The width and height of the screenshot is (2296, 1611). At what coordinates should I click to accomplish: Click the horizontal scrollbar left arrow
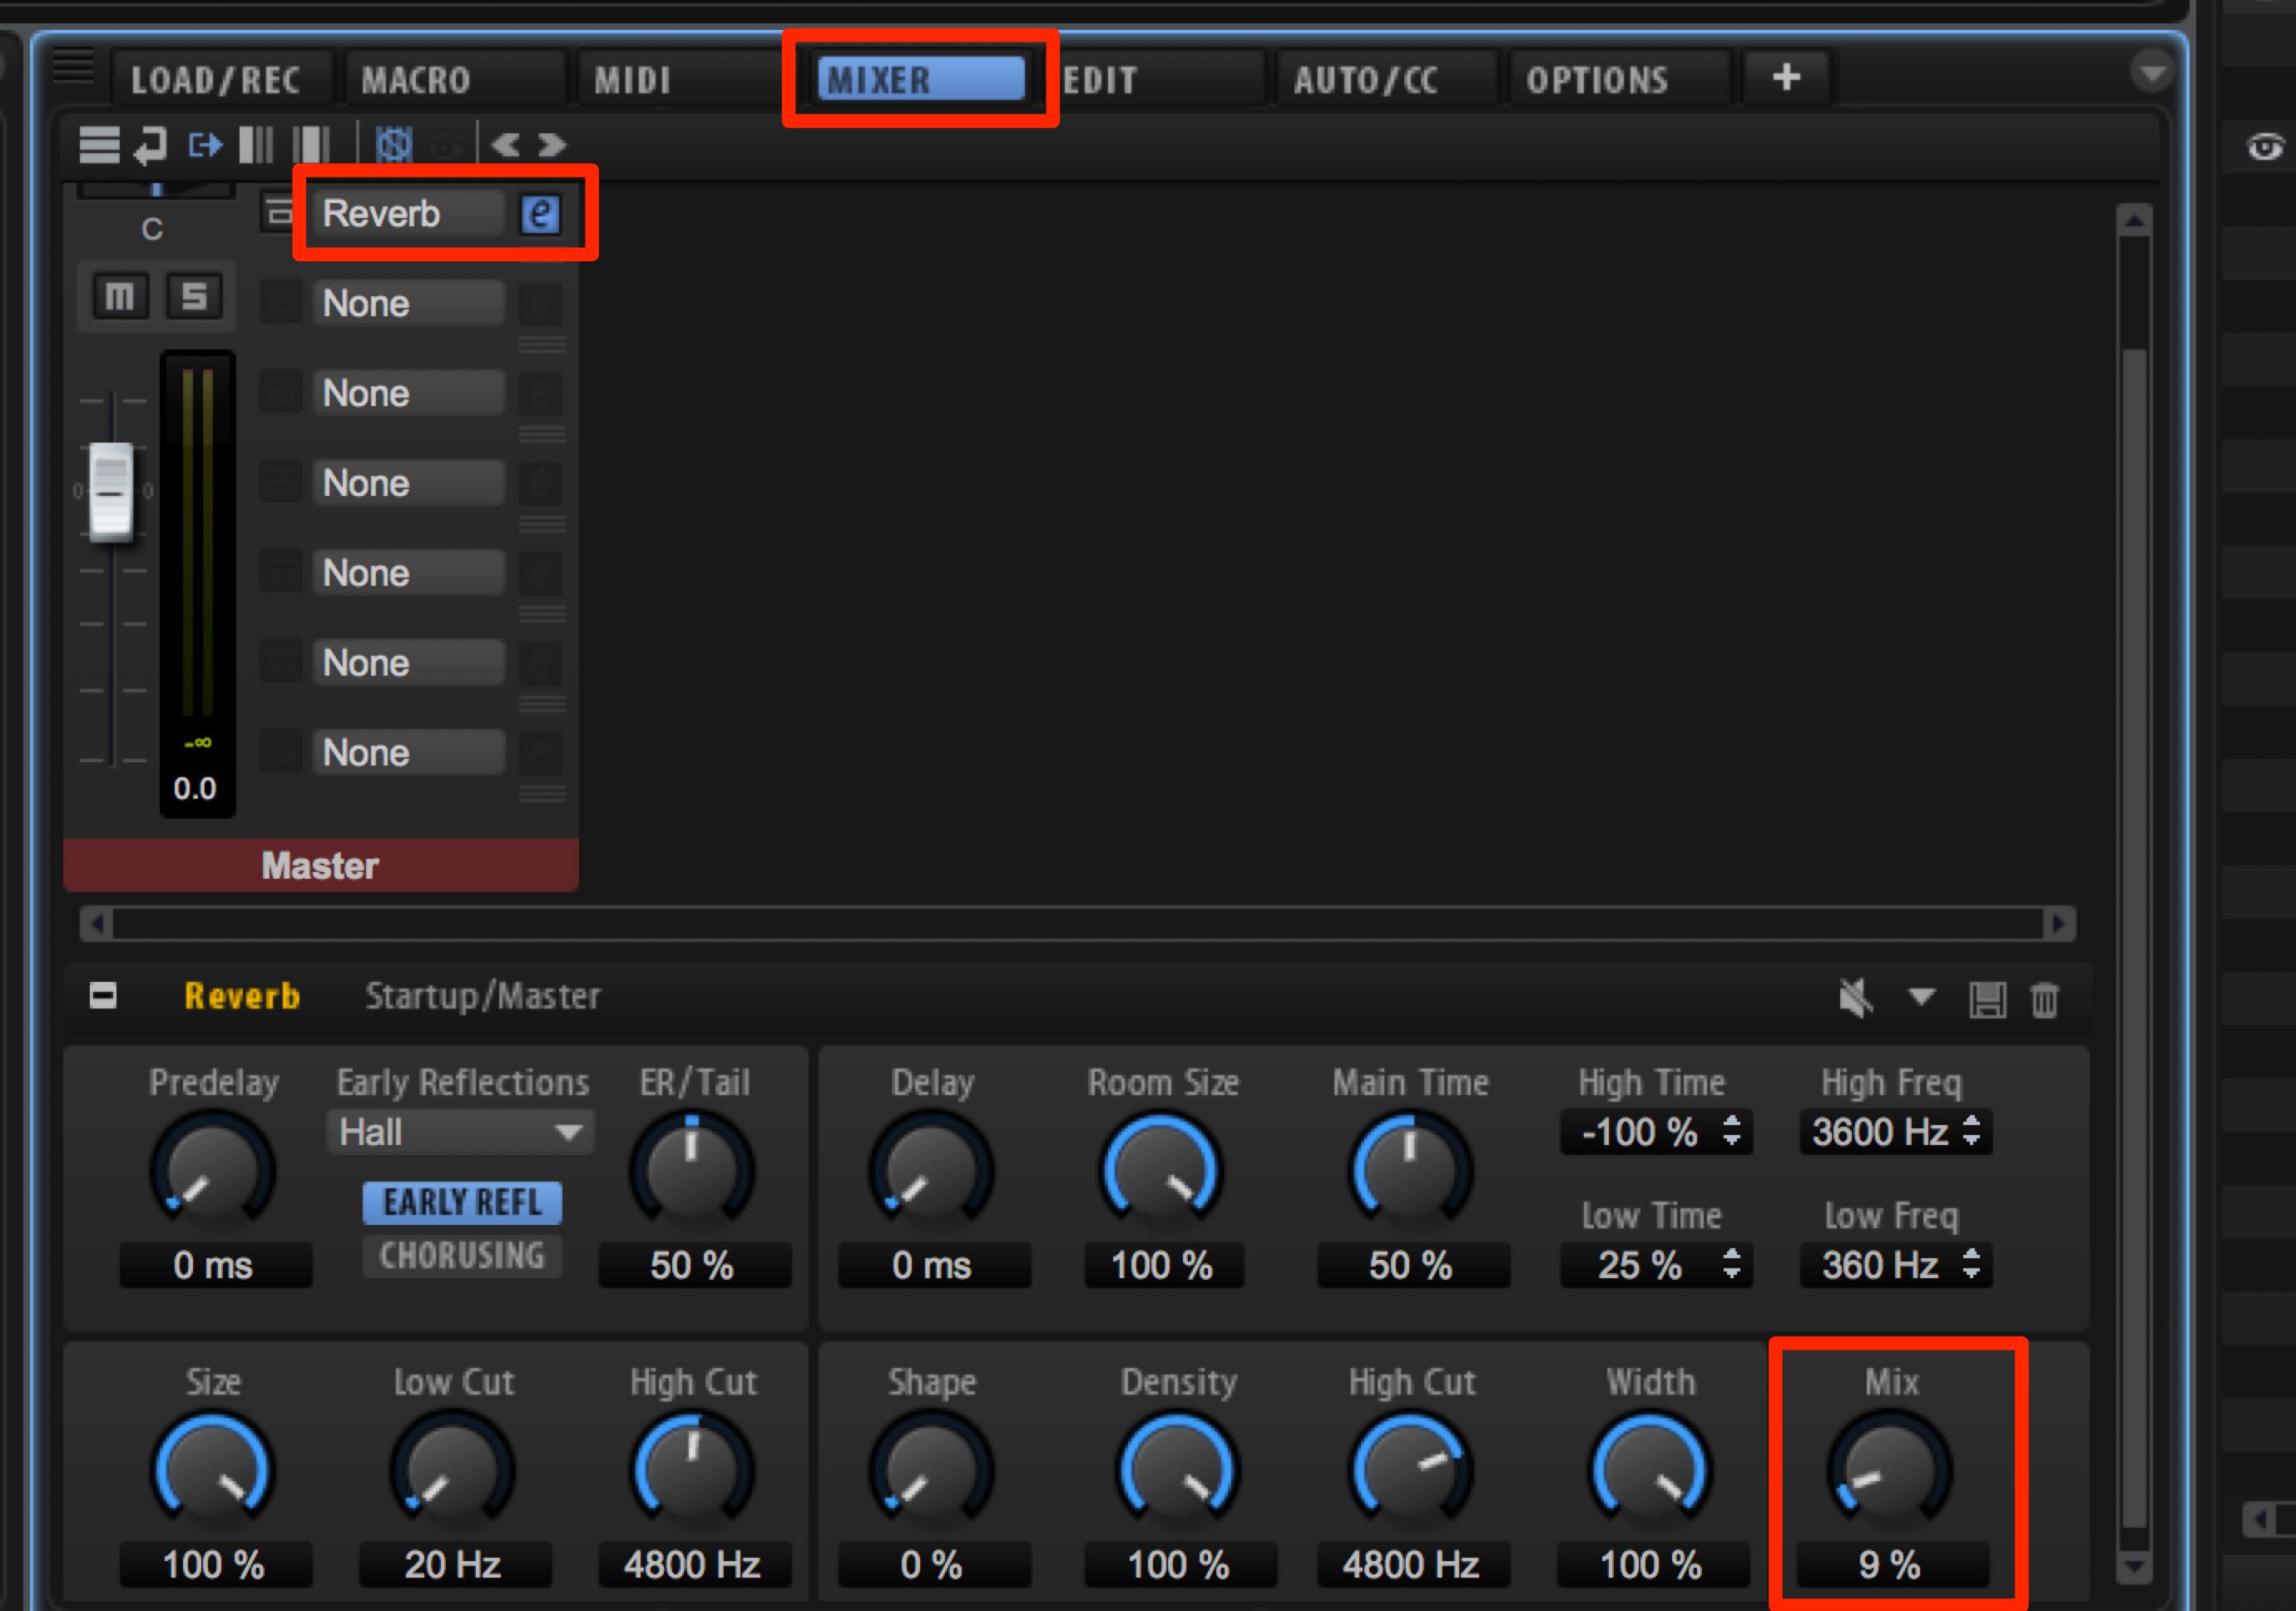[x=97, y=923]
